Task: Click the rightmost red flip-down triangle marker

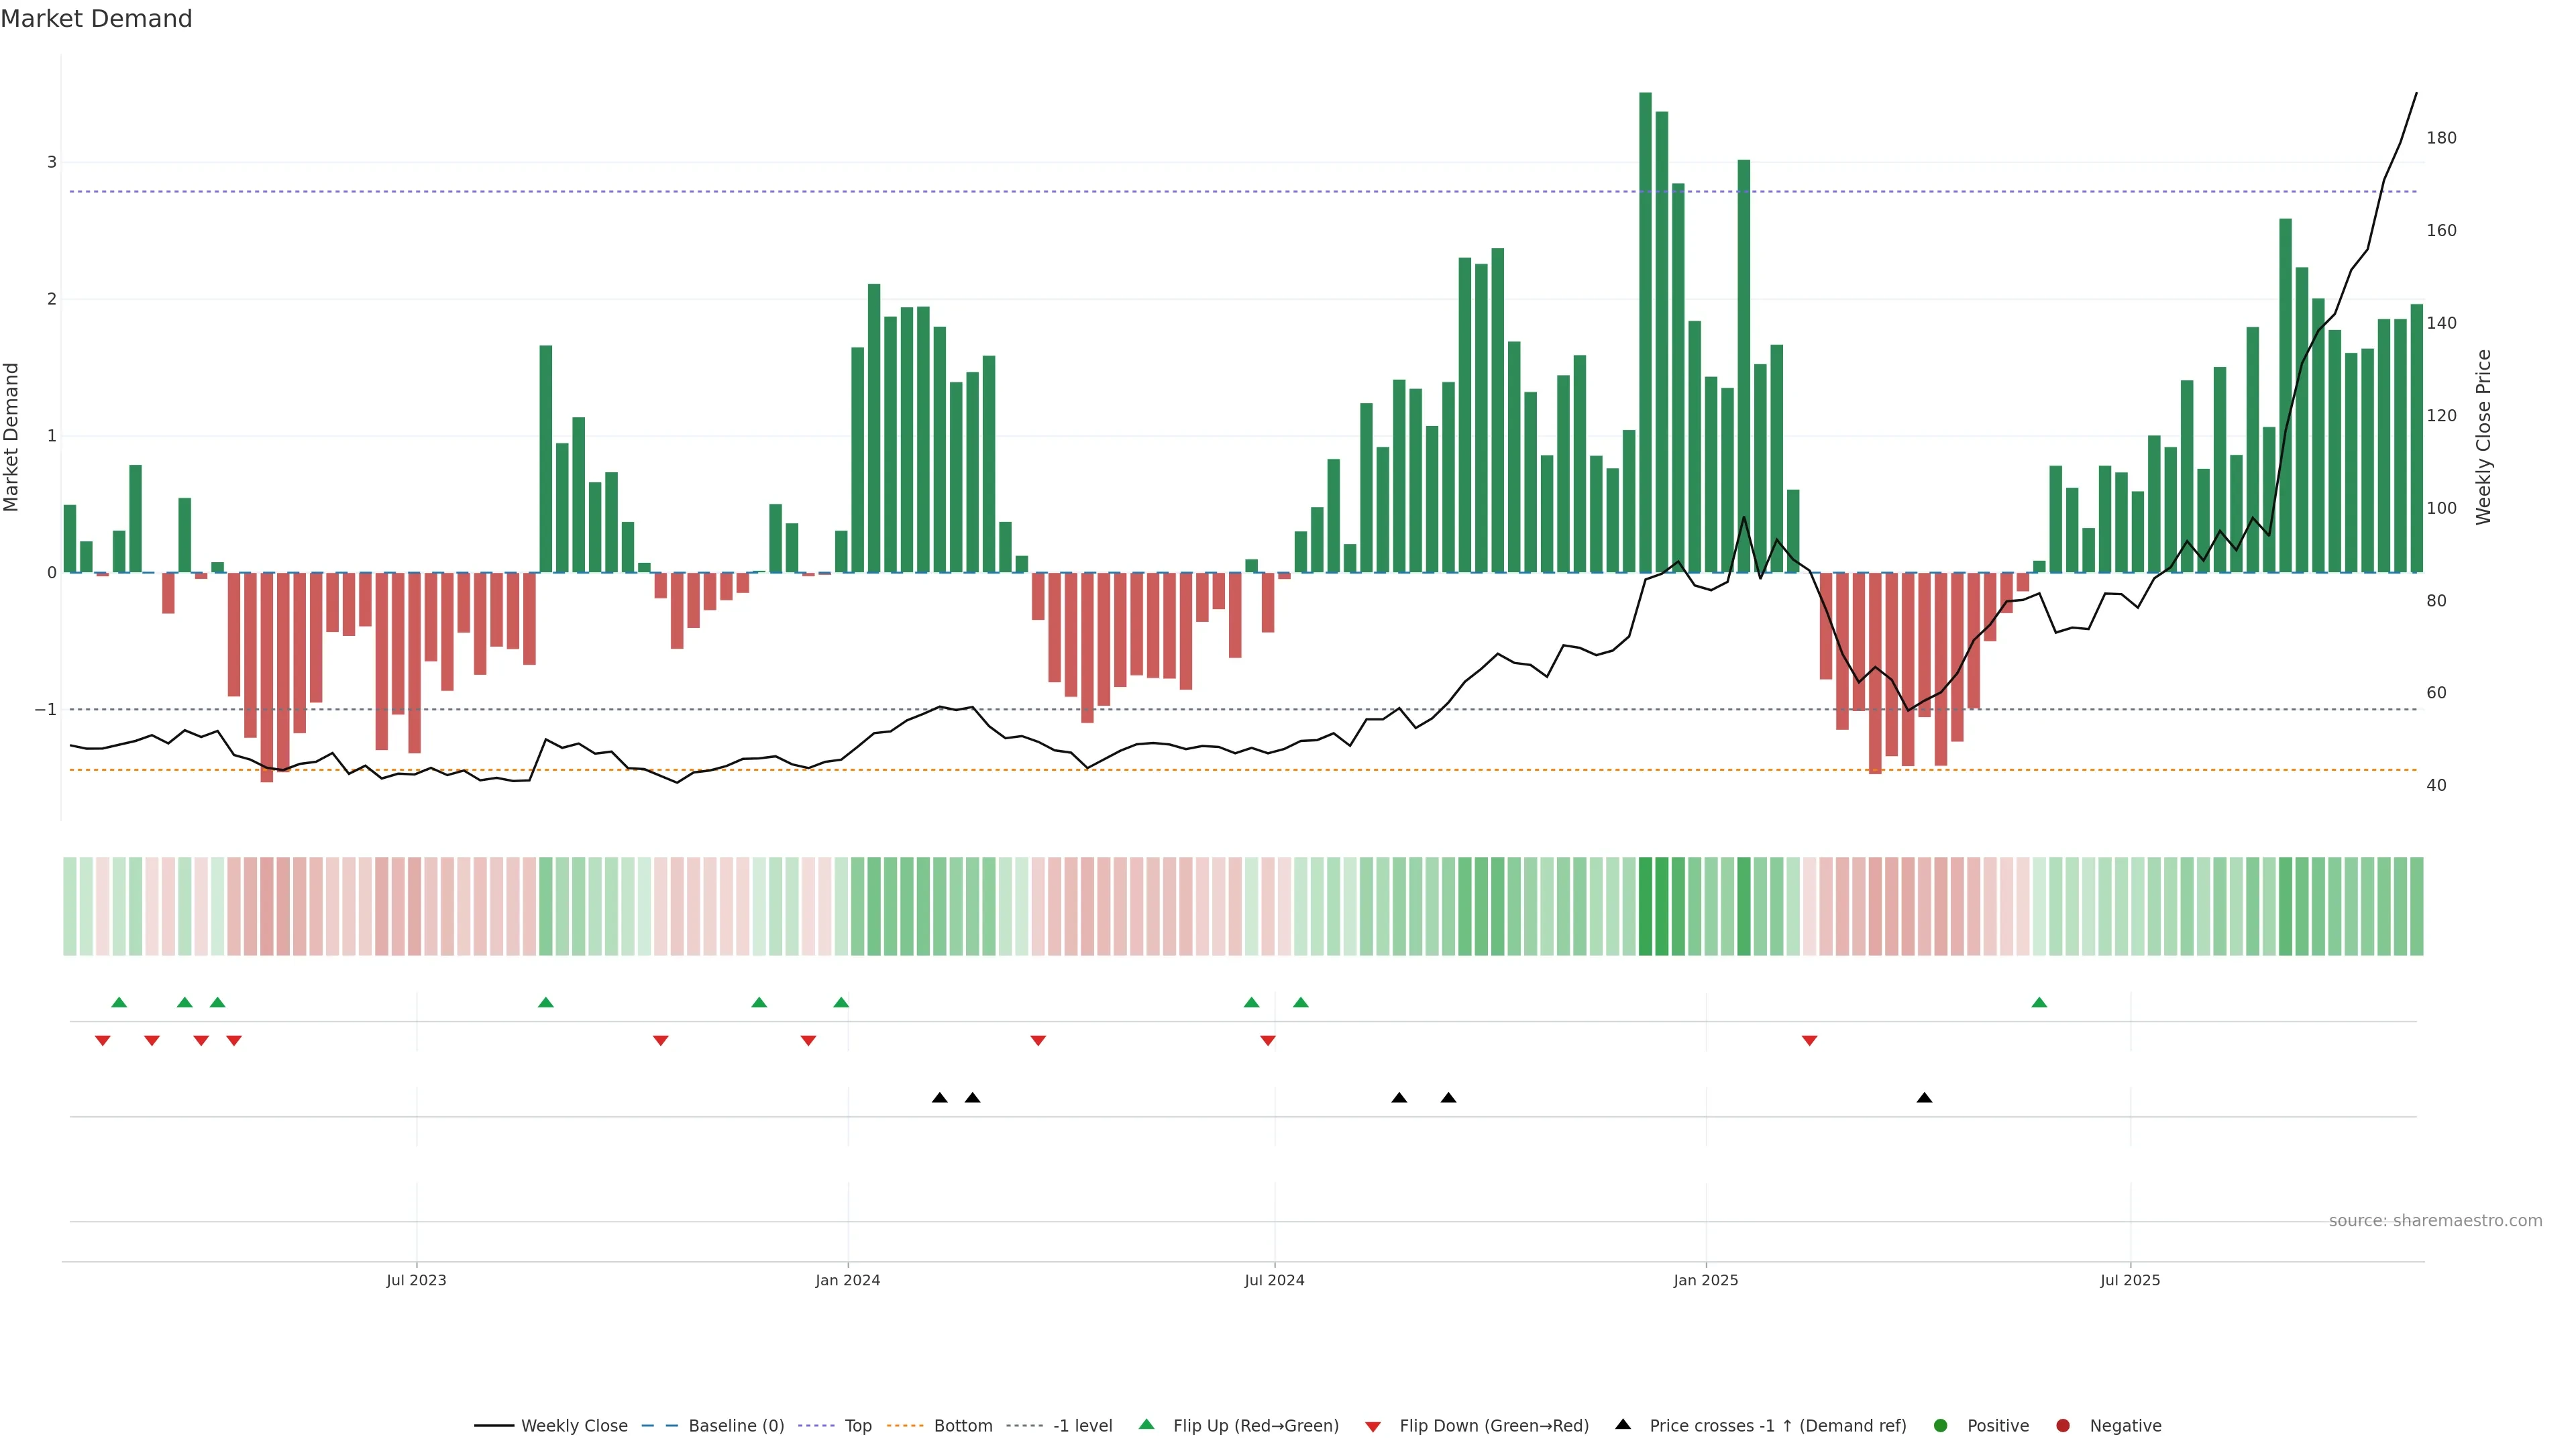Action: 1809,1041
